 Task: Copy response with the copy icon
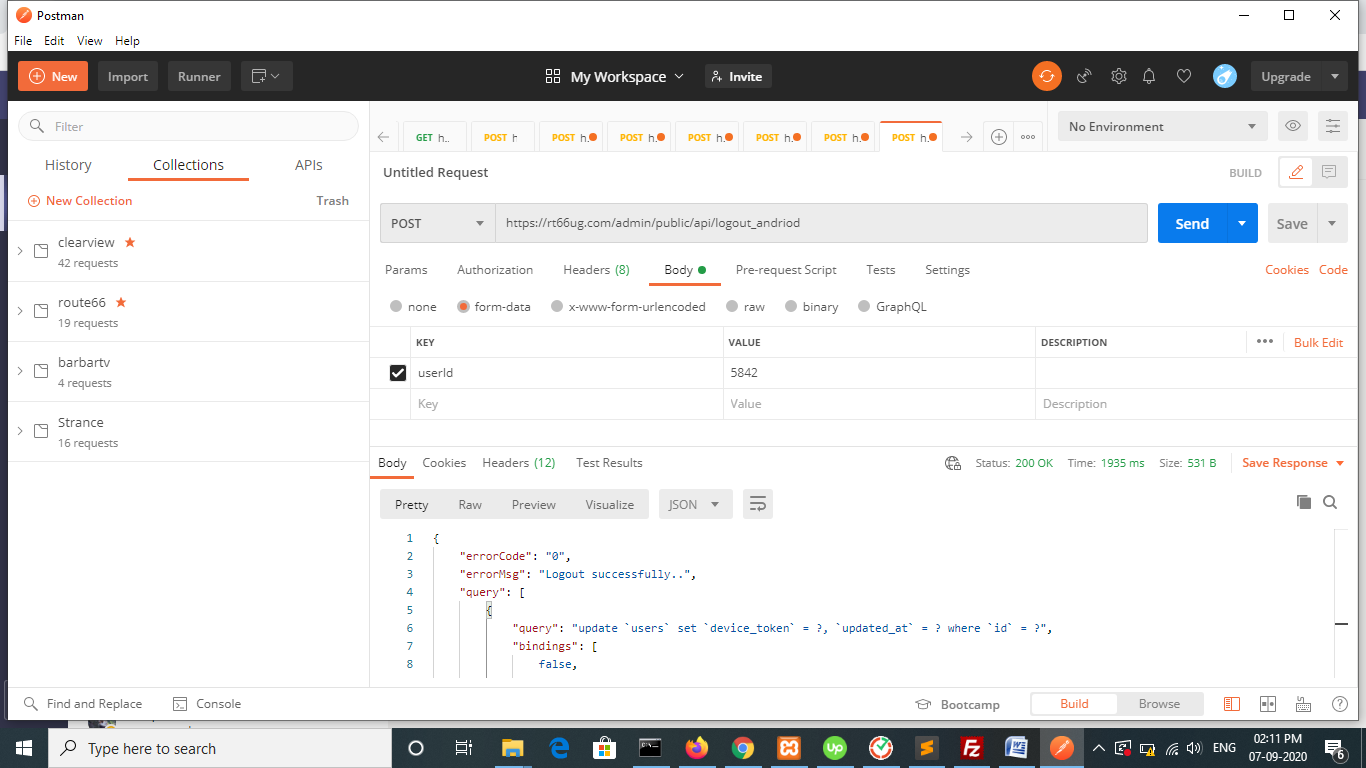[1303, 502]
